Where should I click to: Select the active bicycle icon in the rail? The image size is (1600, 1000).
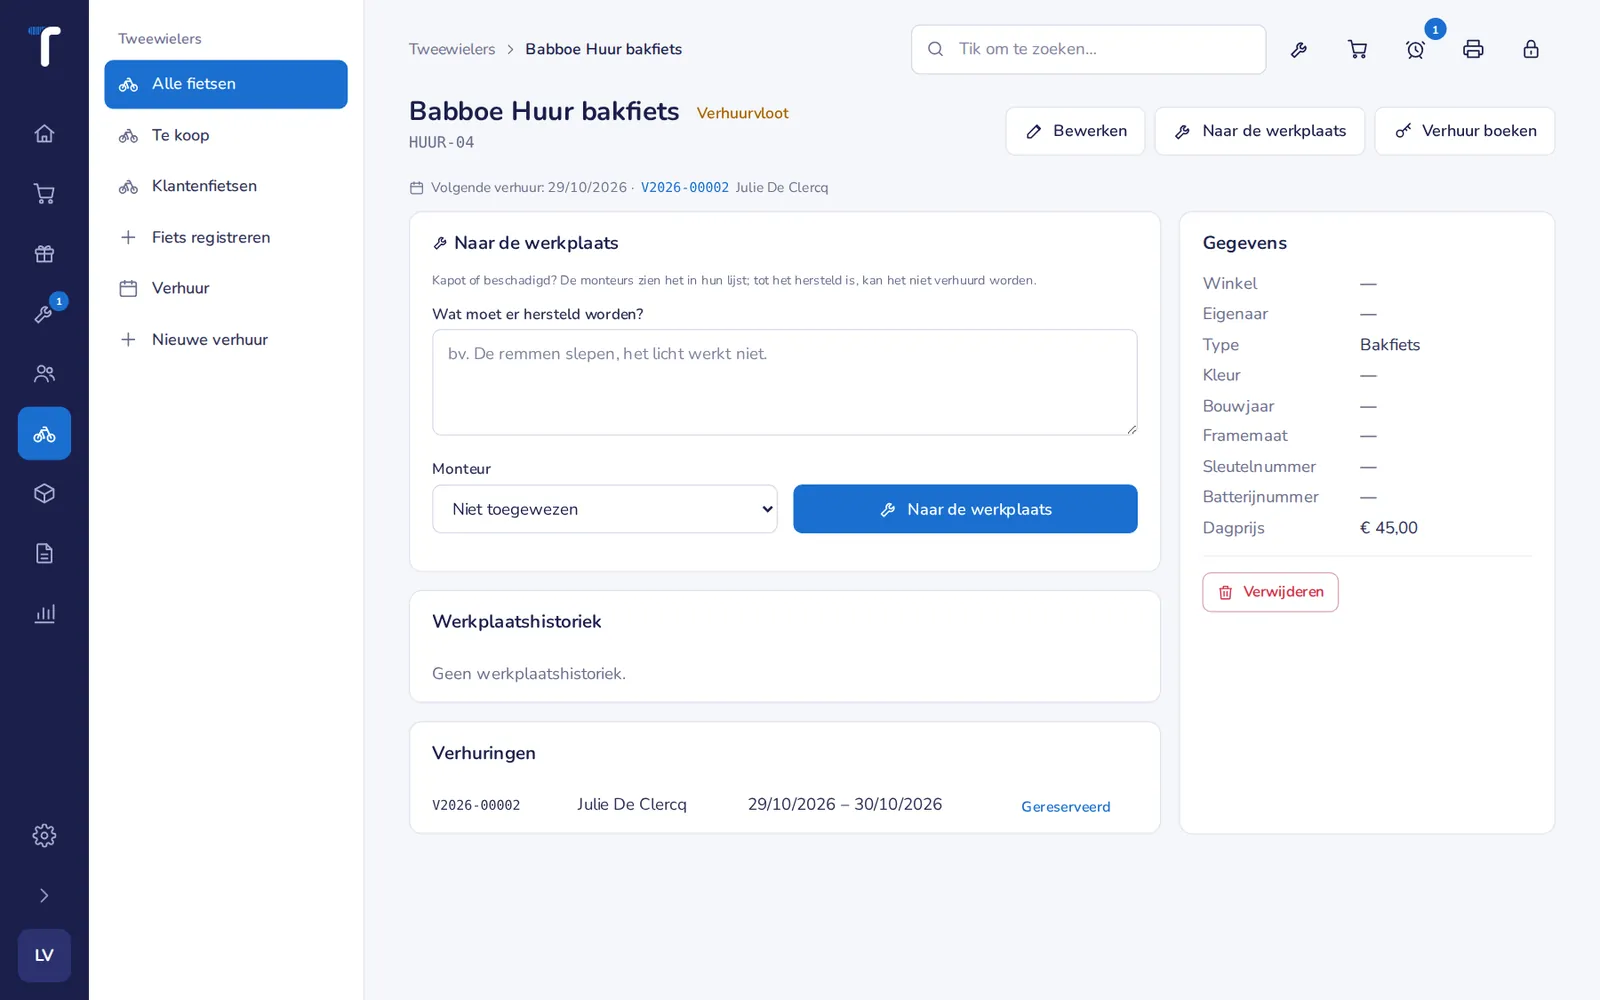(x=44, y=434)
